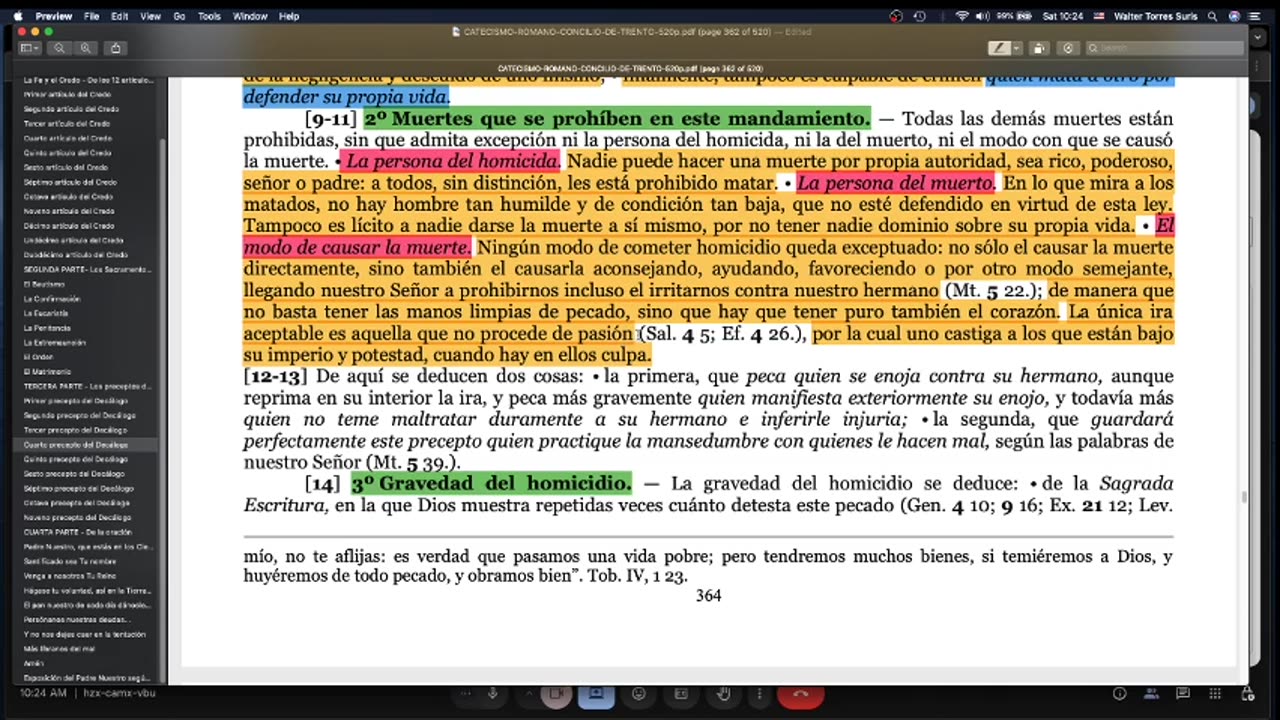Image resolution: width=1280 pixels, height=720 pixels.
Task: Open the sidebar view options button
Action: coord(28,48)
